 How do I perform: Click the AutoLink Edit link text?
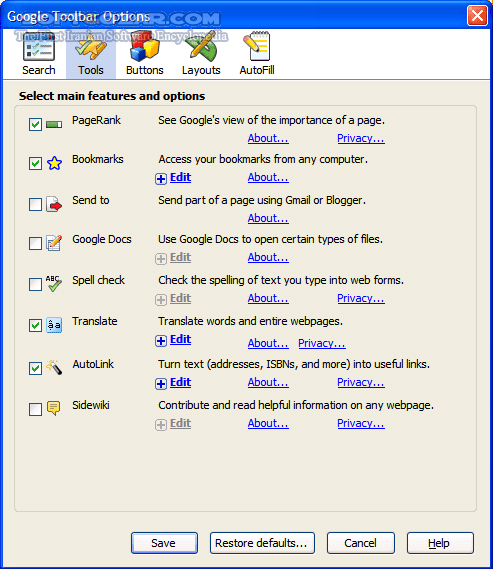pos(180,382)
